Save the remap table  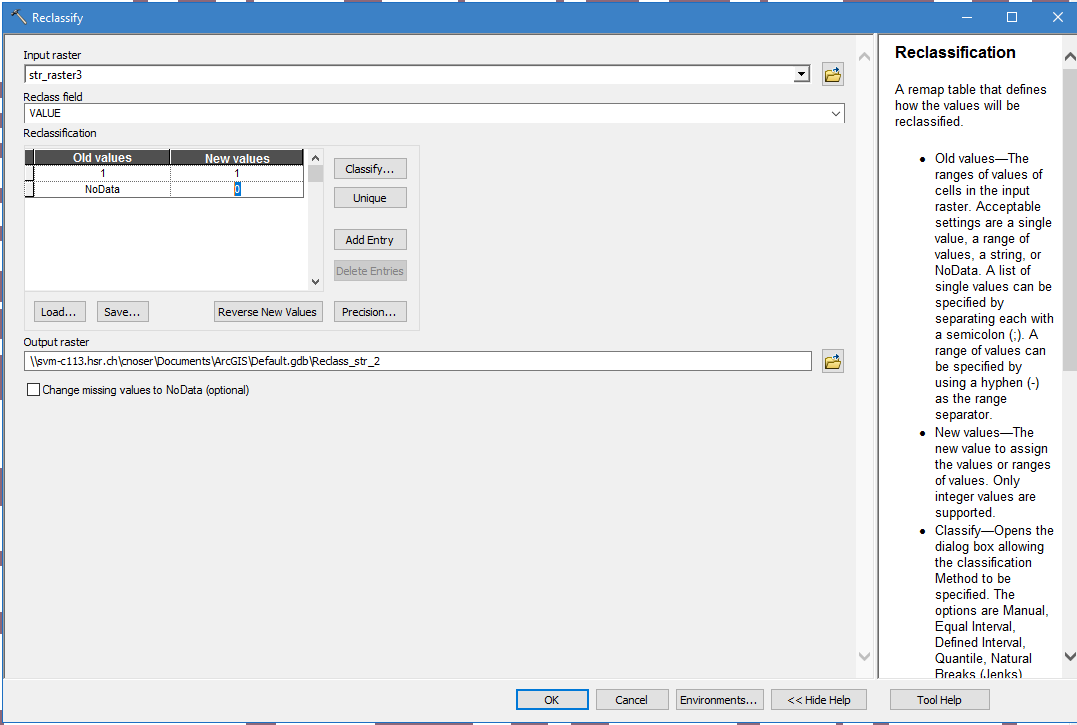123,312
